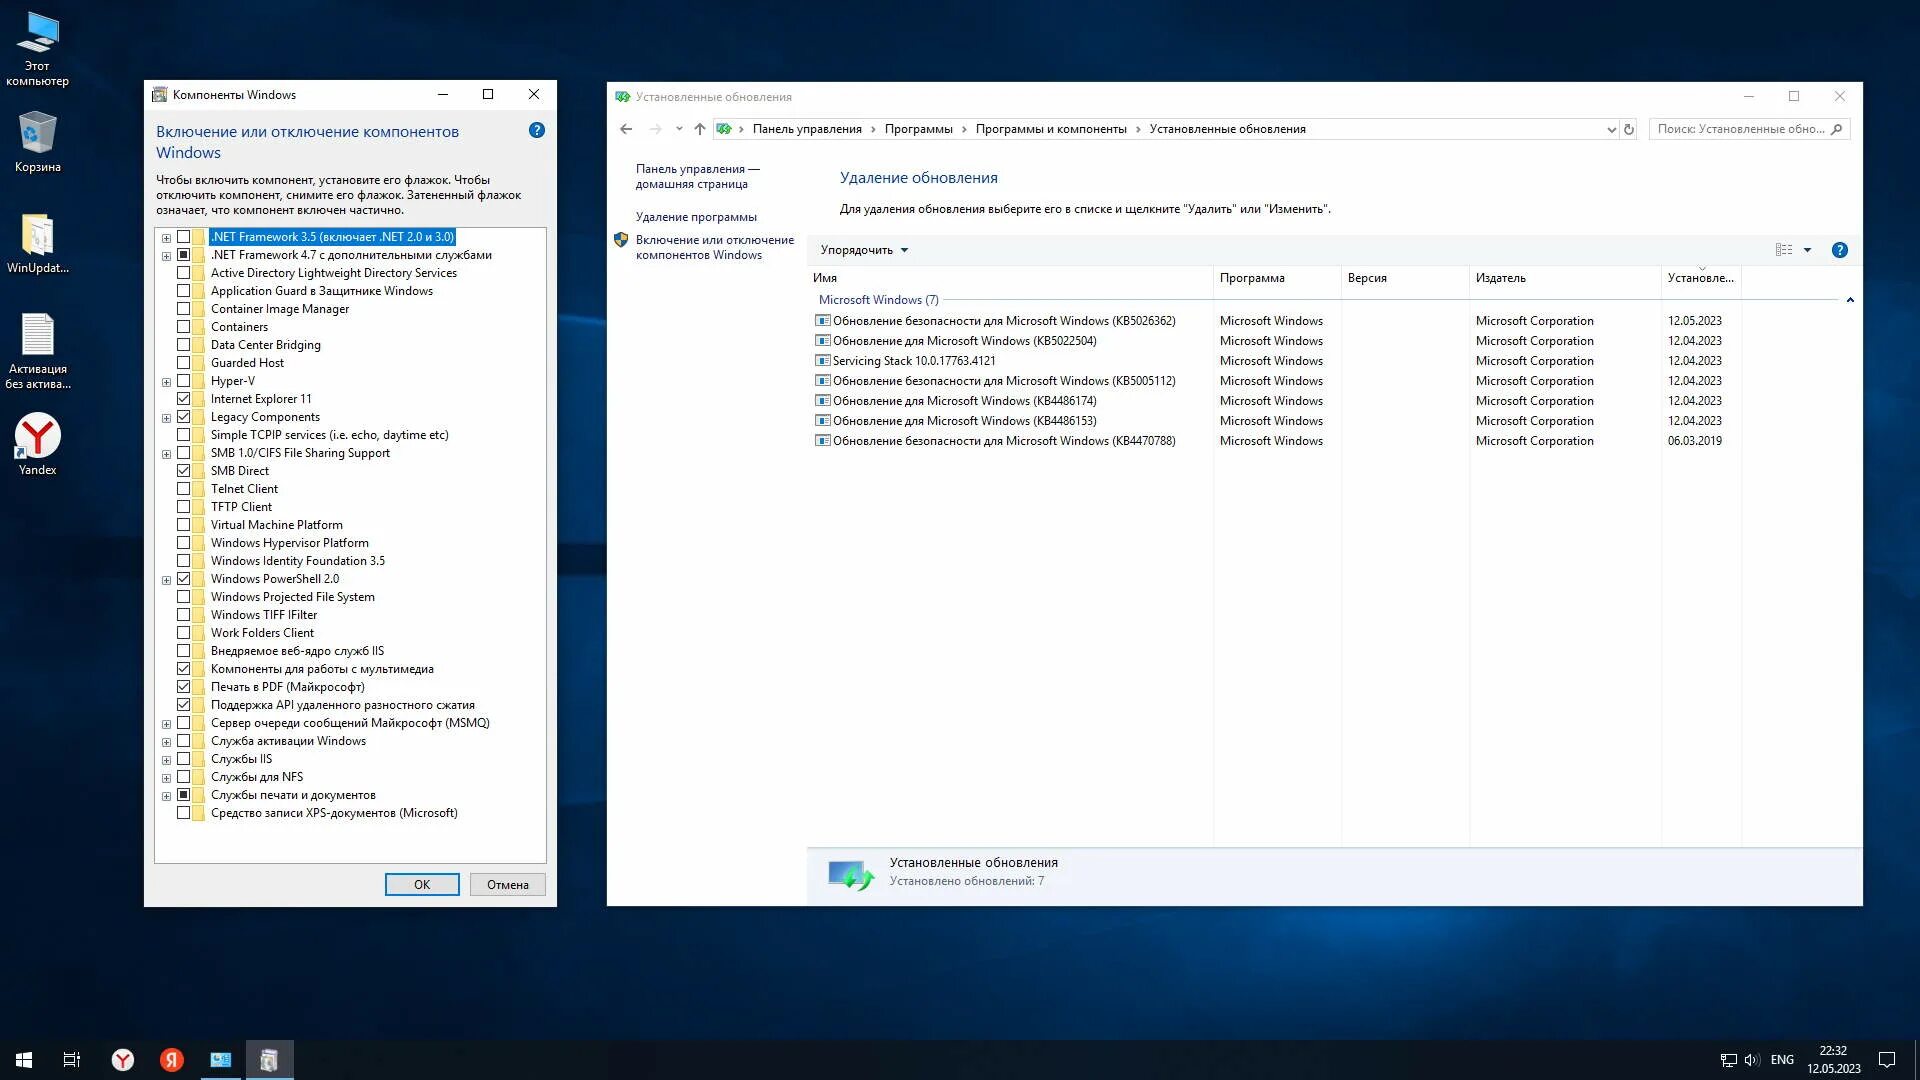The height and width of the screenshot is (1080, 1920).
Task: Open Windows Start menu
Action: pyautogui.click(x=21, y=1059)
